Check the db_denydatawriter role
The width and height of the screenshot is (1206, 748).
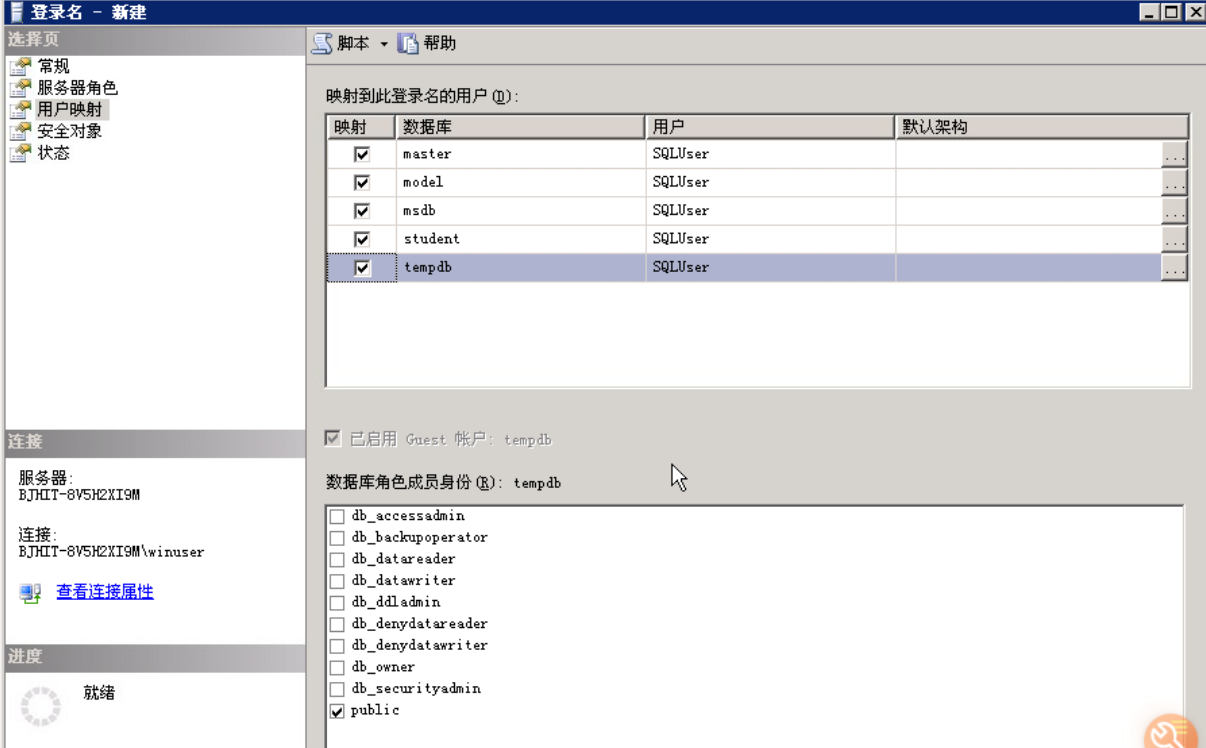[337, 646]
